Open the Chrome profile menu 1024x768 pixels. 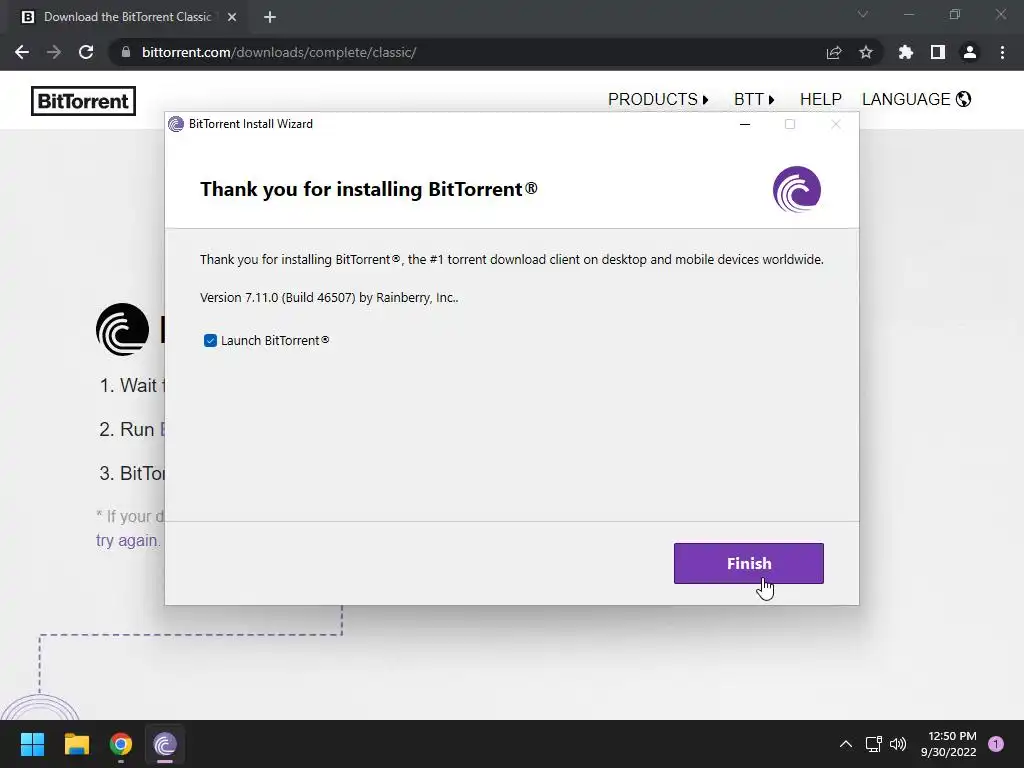[970, 52]
